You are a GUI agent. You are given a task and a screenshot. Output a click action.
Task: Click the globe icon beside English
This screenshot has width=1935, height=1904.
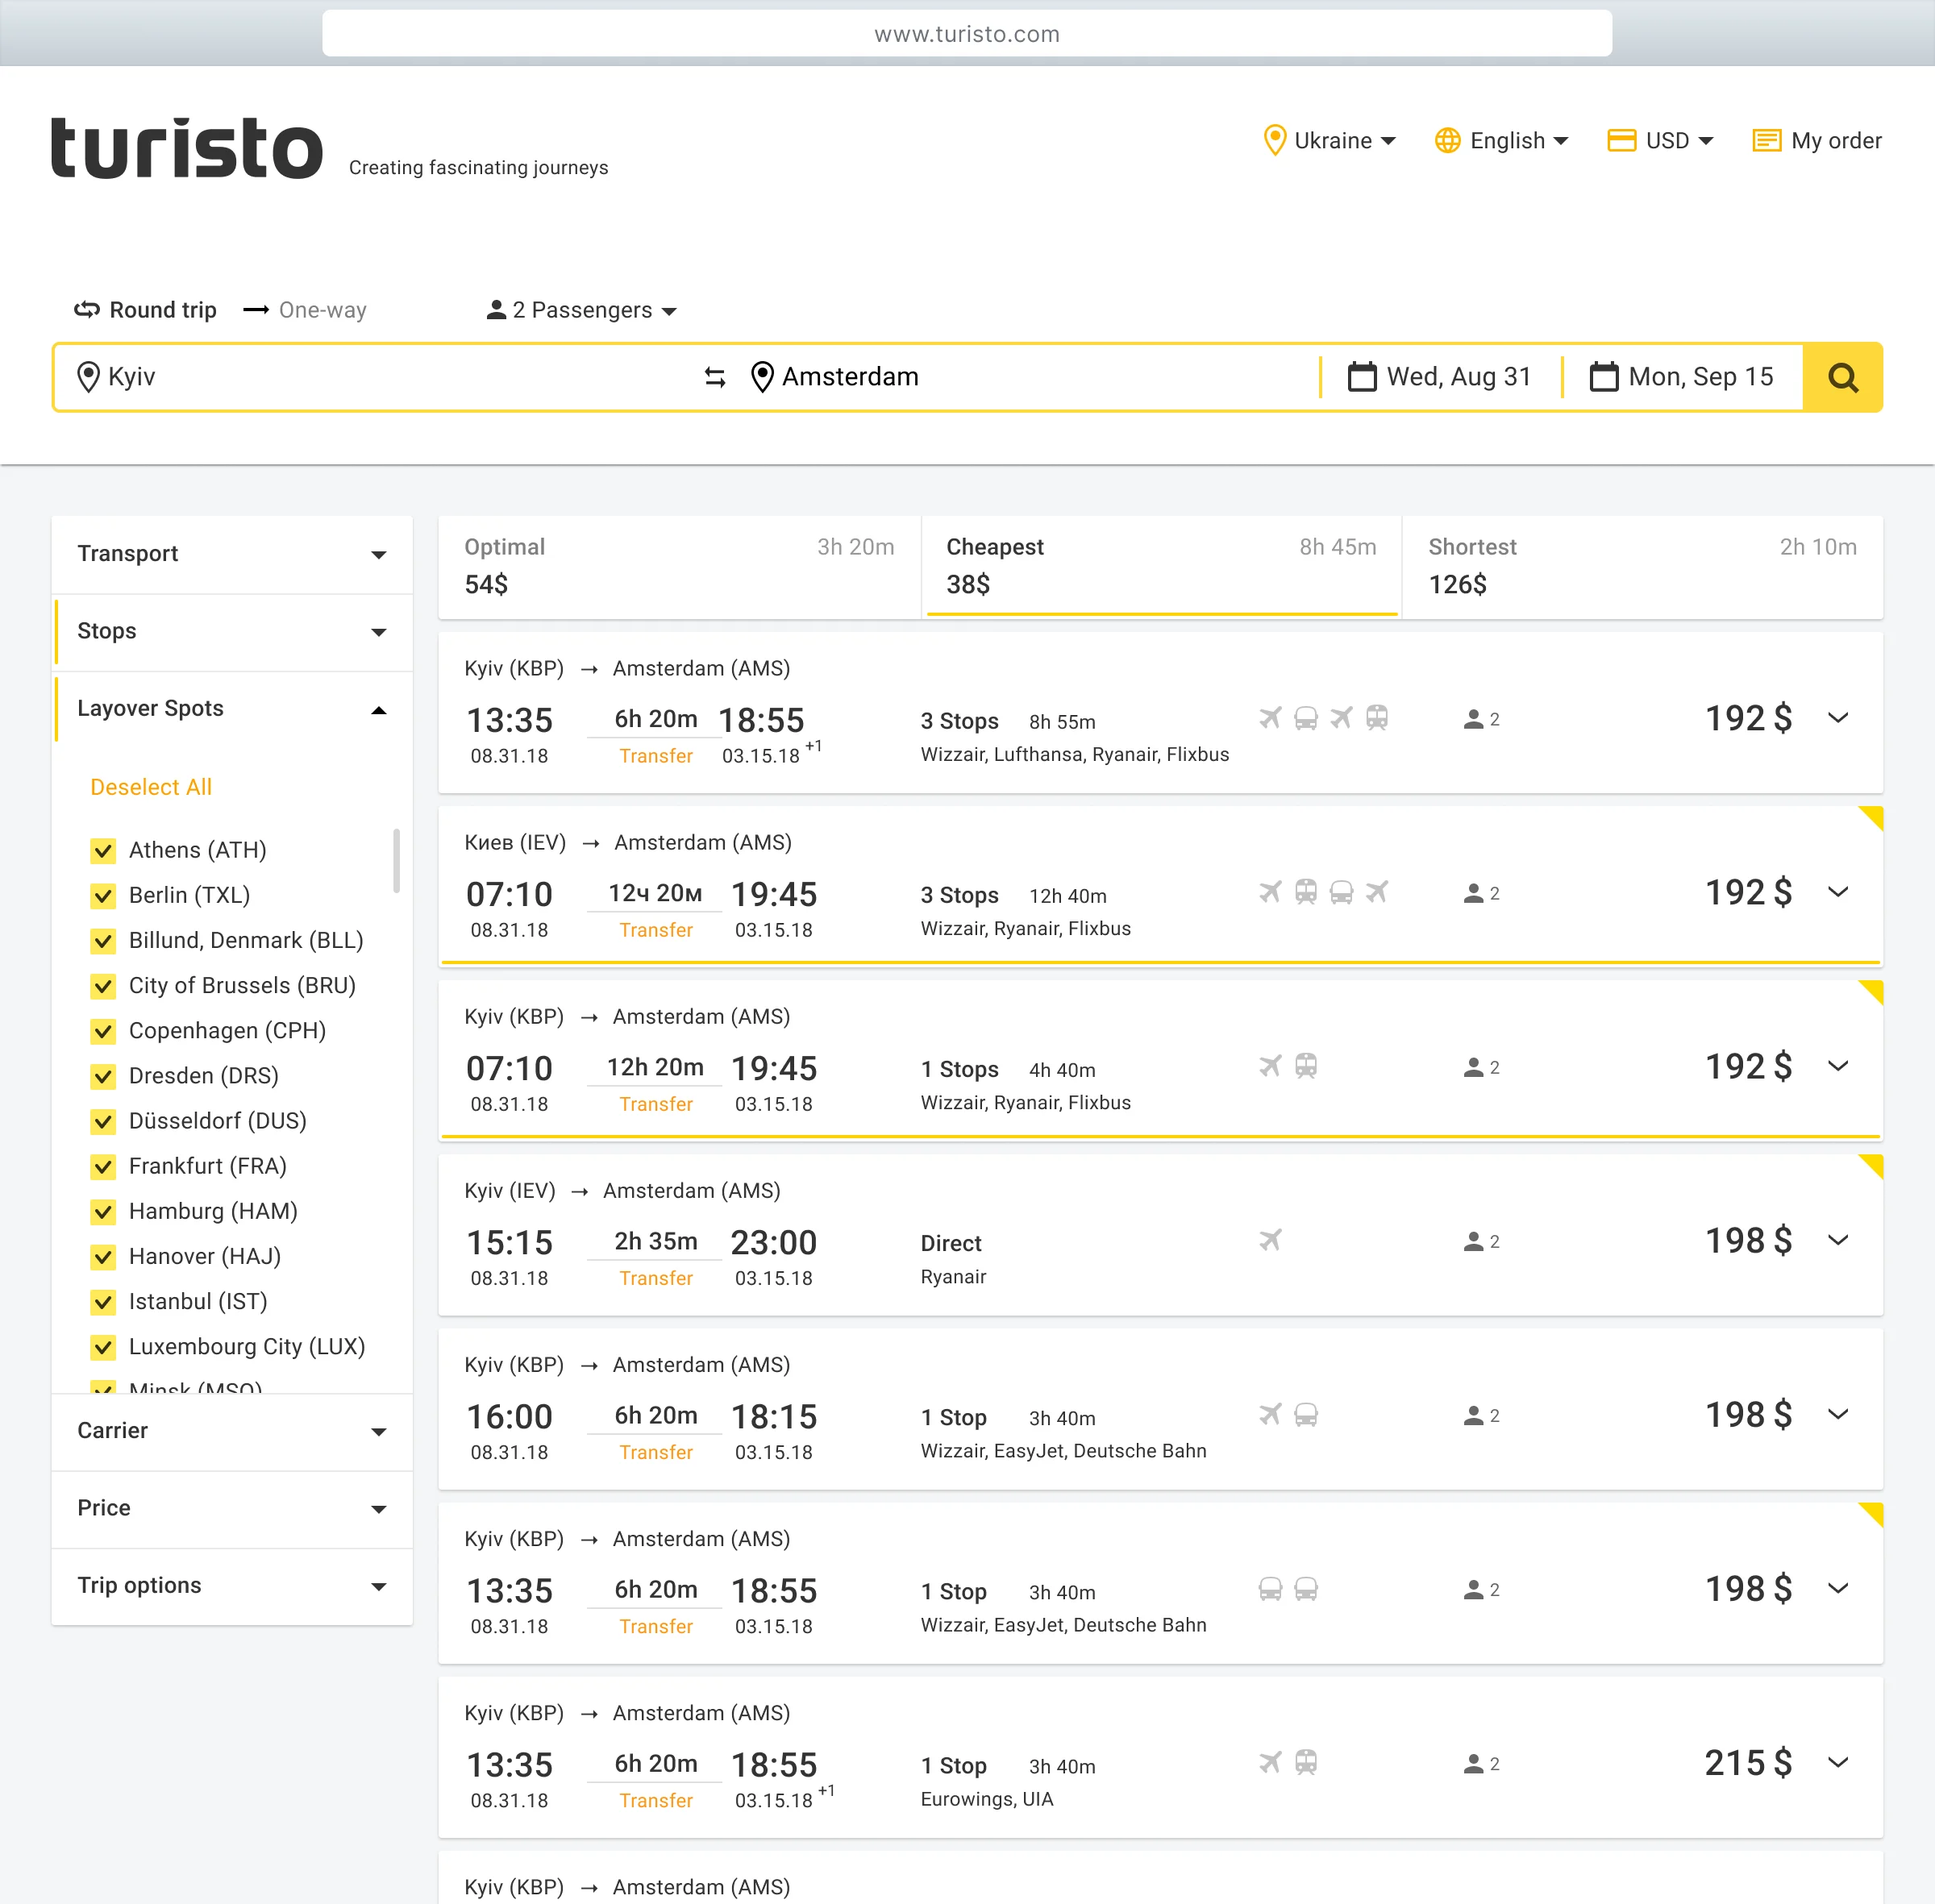(x=1447, y=140)
